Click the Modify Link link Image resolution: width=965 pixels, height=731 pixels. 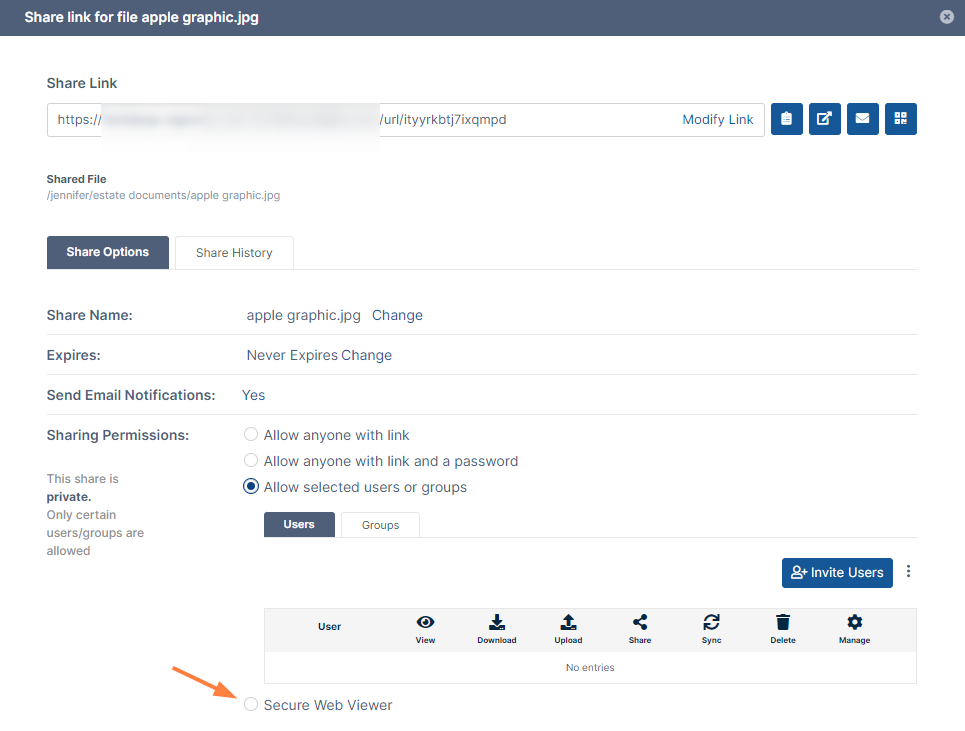point(717,119)
